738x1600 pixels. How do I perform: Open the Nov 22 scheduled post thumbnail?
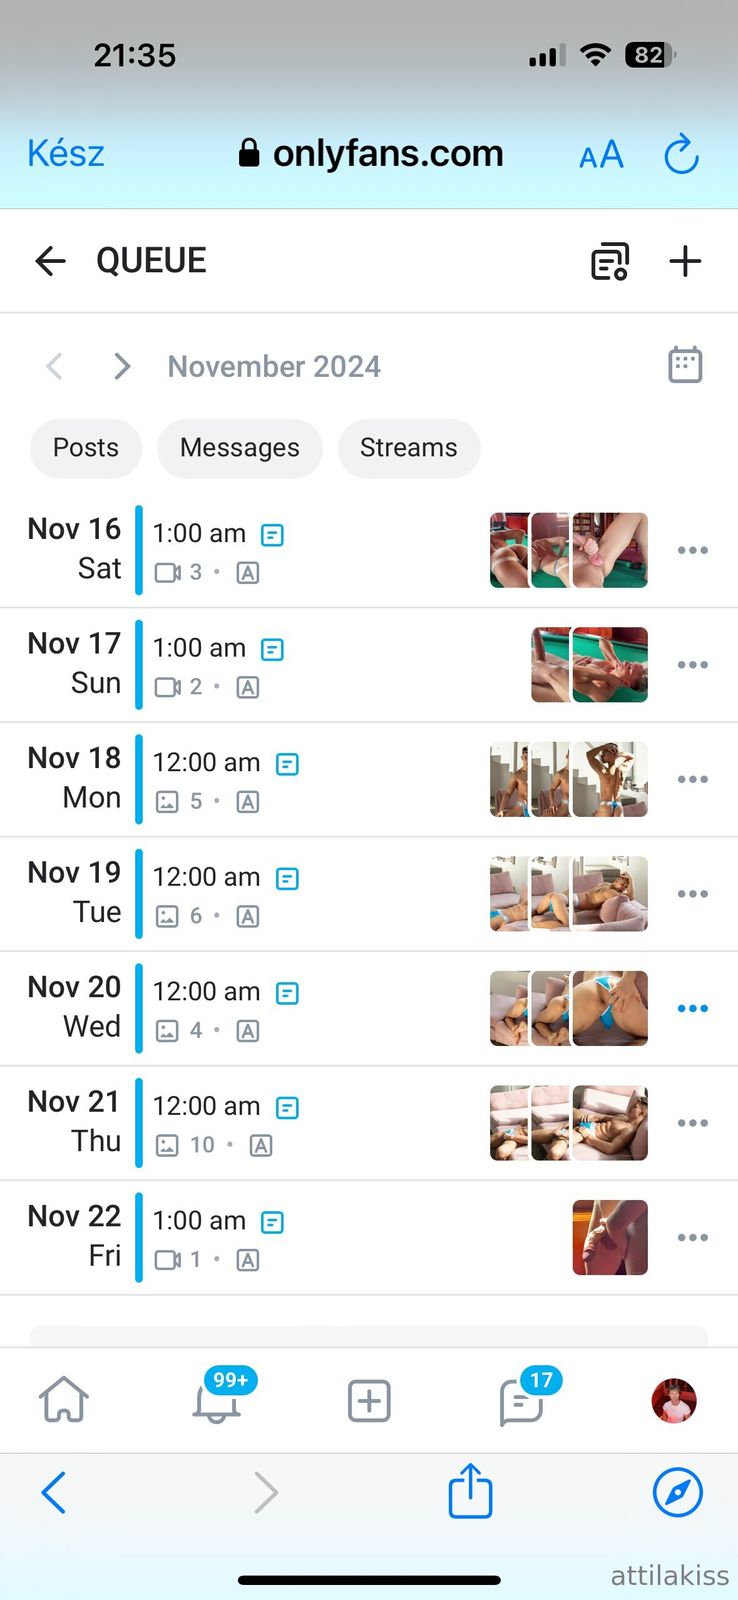[610, 1237]
